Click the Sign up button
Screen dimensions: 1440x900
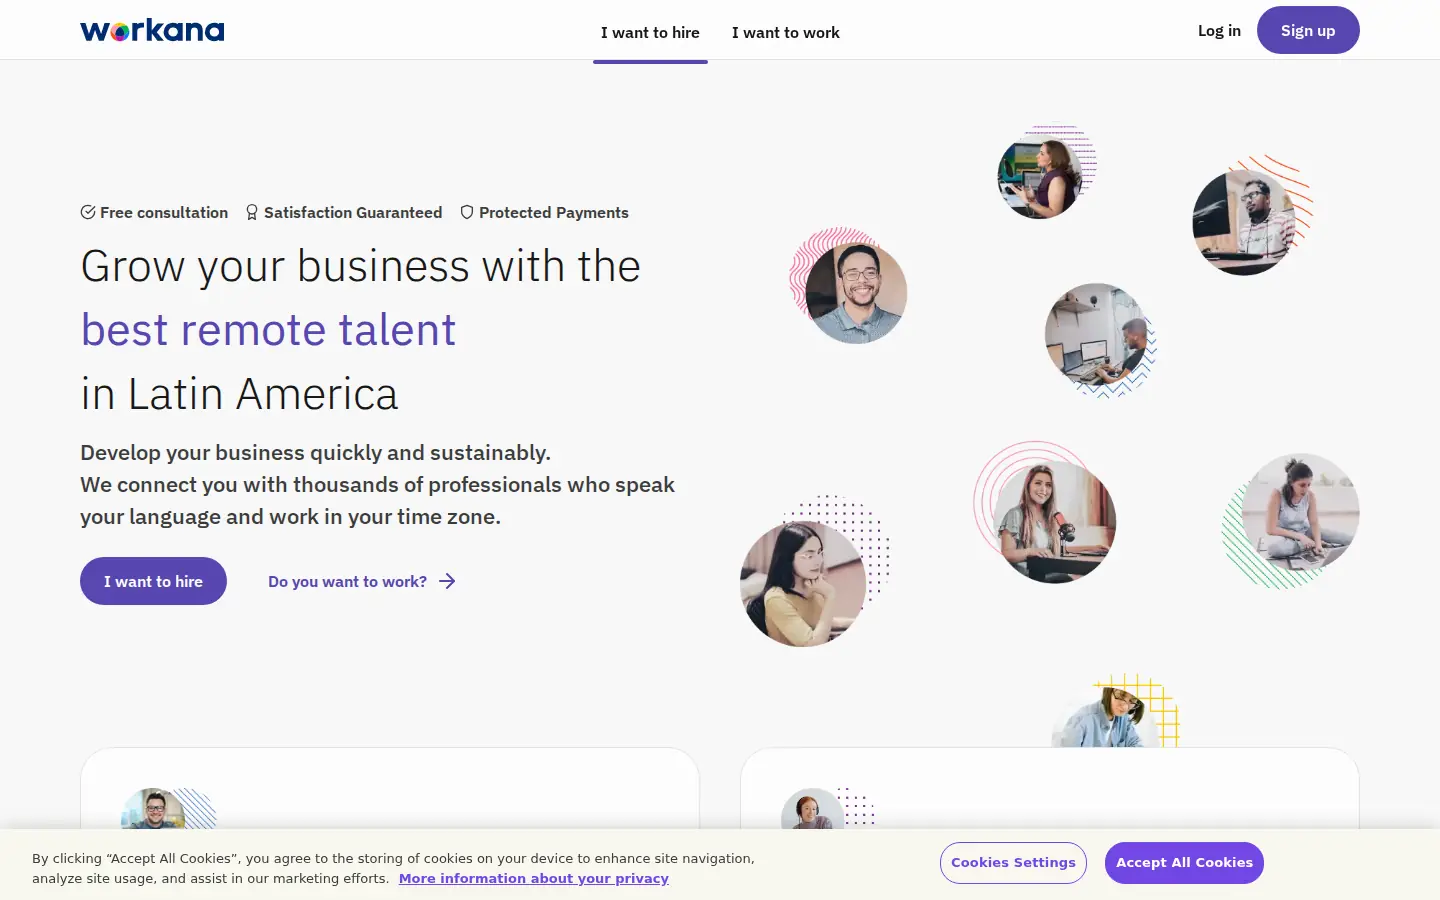(x=1308, y=30)
